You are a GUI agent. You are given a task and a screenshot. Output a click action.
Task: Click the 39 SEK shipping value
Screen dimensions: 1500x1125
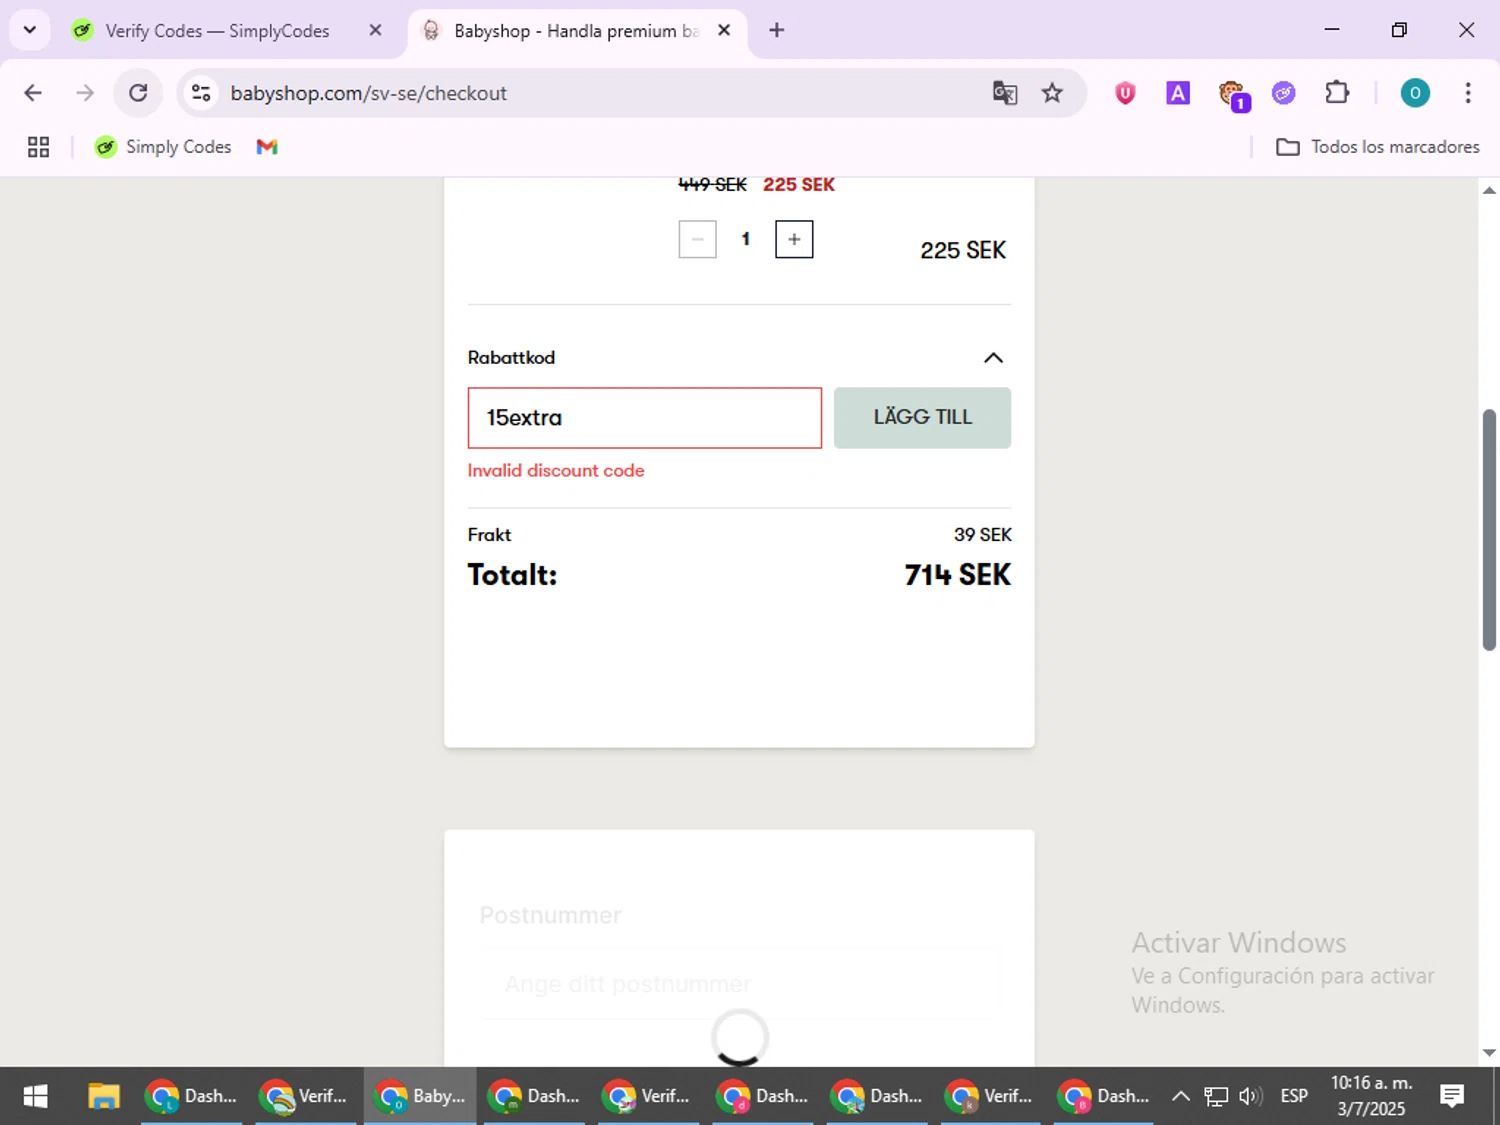(983, 535)
